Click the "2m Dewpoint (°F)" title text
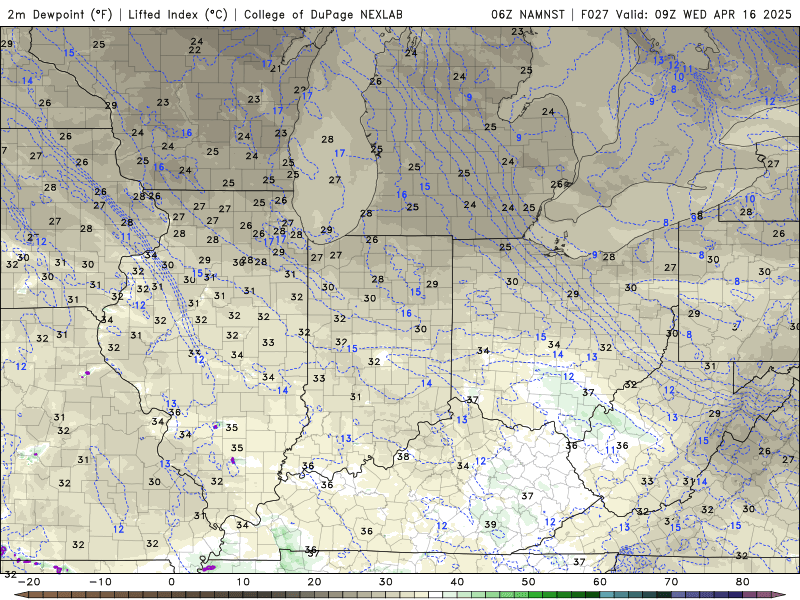Viewport: 800px width, 600px height. (60, 15)
